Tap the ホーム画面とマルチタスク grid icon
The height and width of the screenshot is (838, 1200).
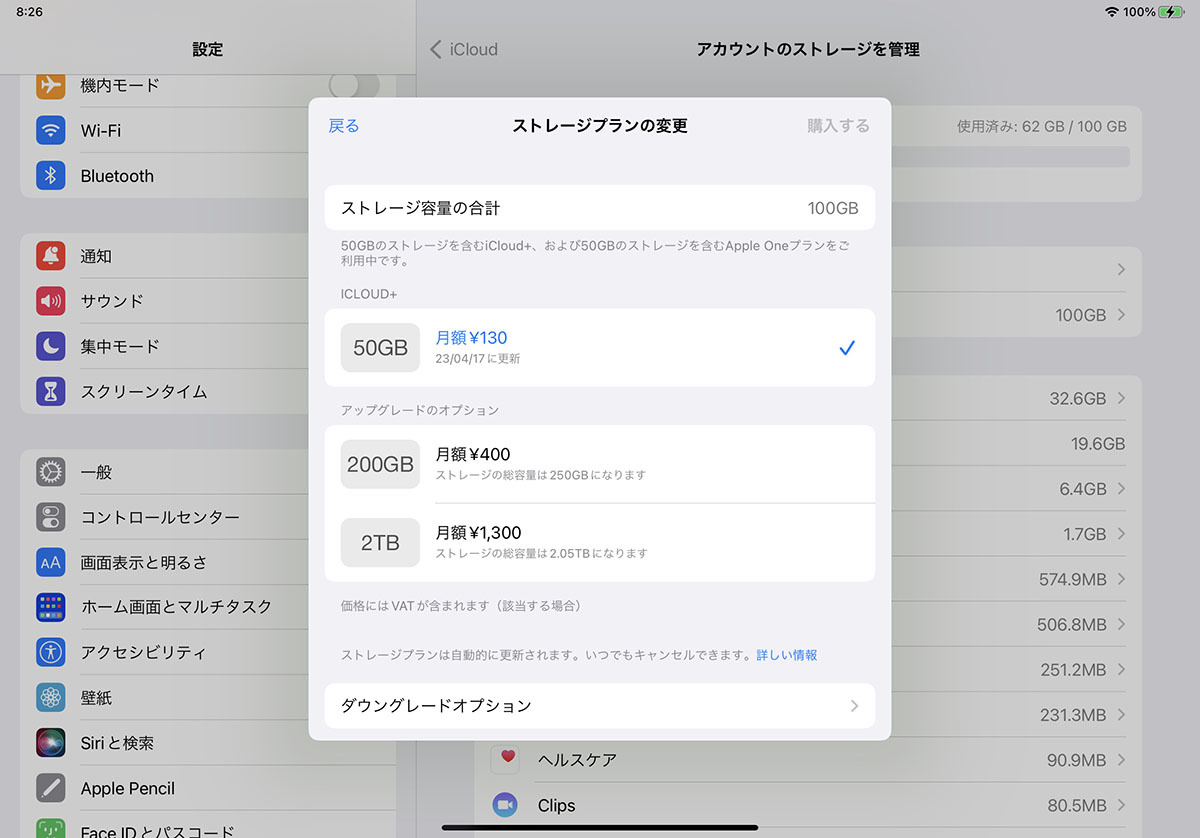pyautogui.click(x=51, y=607)
